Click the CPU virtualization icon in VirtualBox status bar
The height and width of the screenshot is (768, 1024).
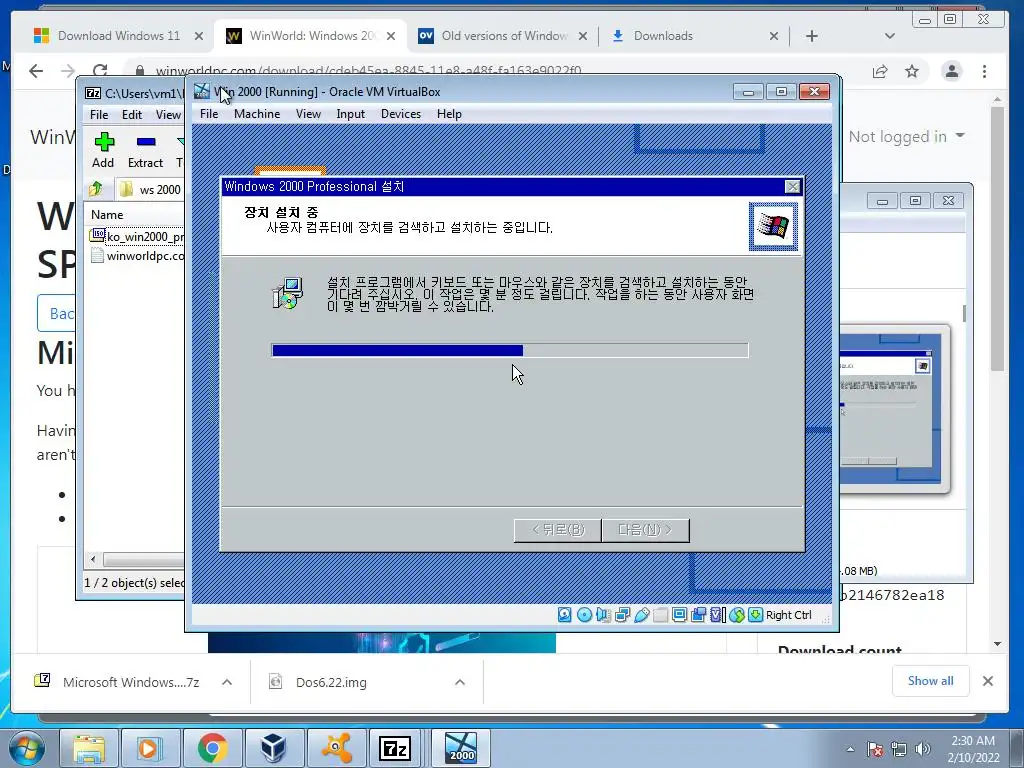(718, 615)
